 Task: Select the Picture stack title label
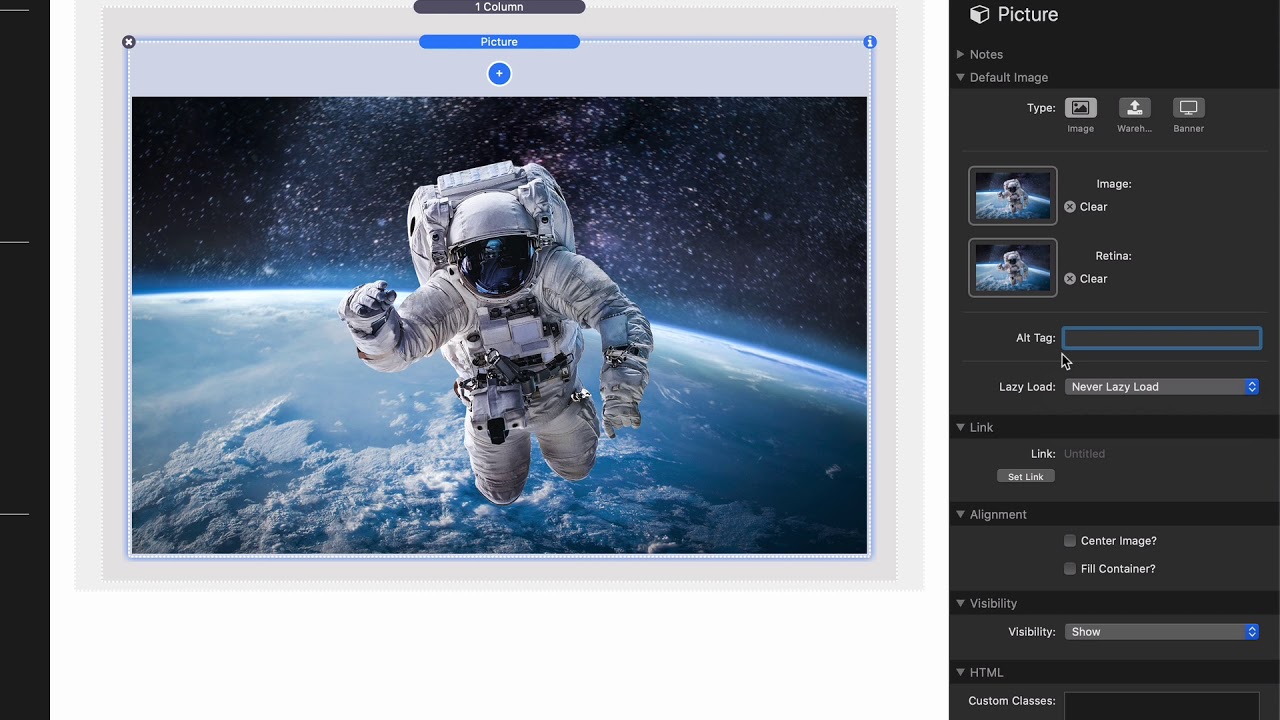(499, 42)
